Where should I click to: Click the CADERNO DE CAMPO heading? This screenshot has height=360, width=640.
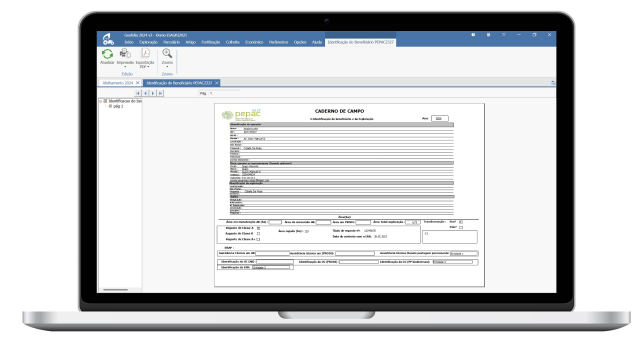click(340, 111)
